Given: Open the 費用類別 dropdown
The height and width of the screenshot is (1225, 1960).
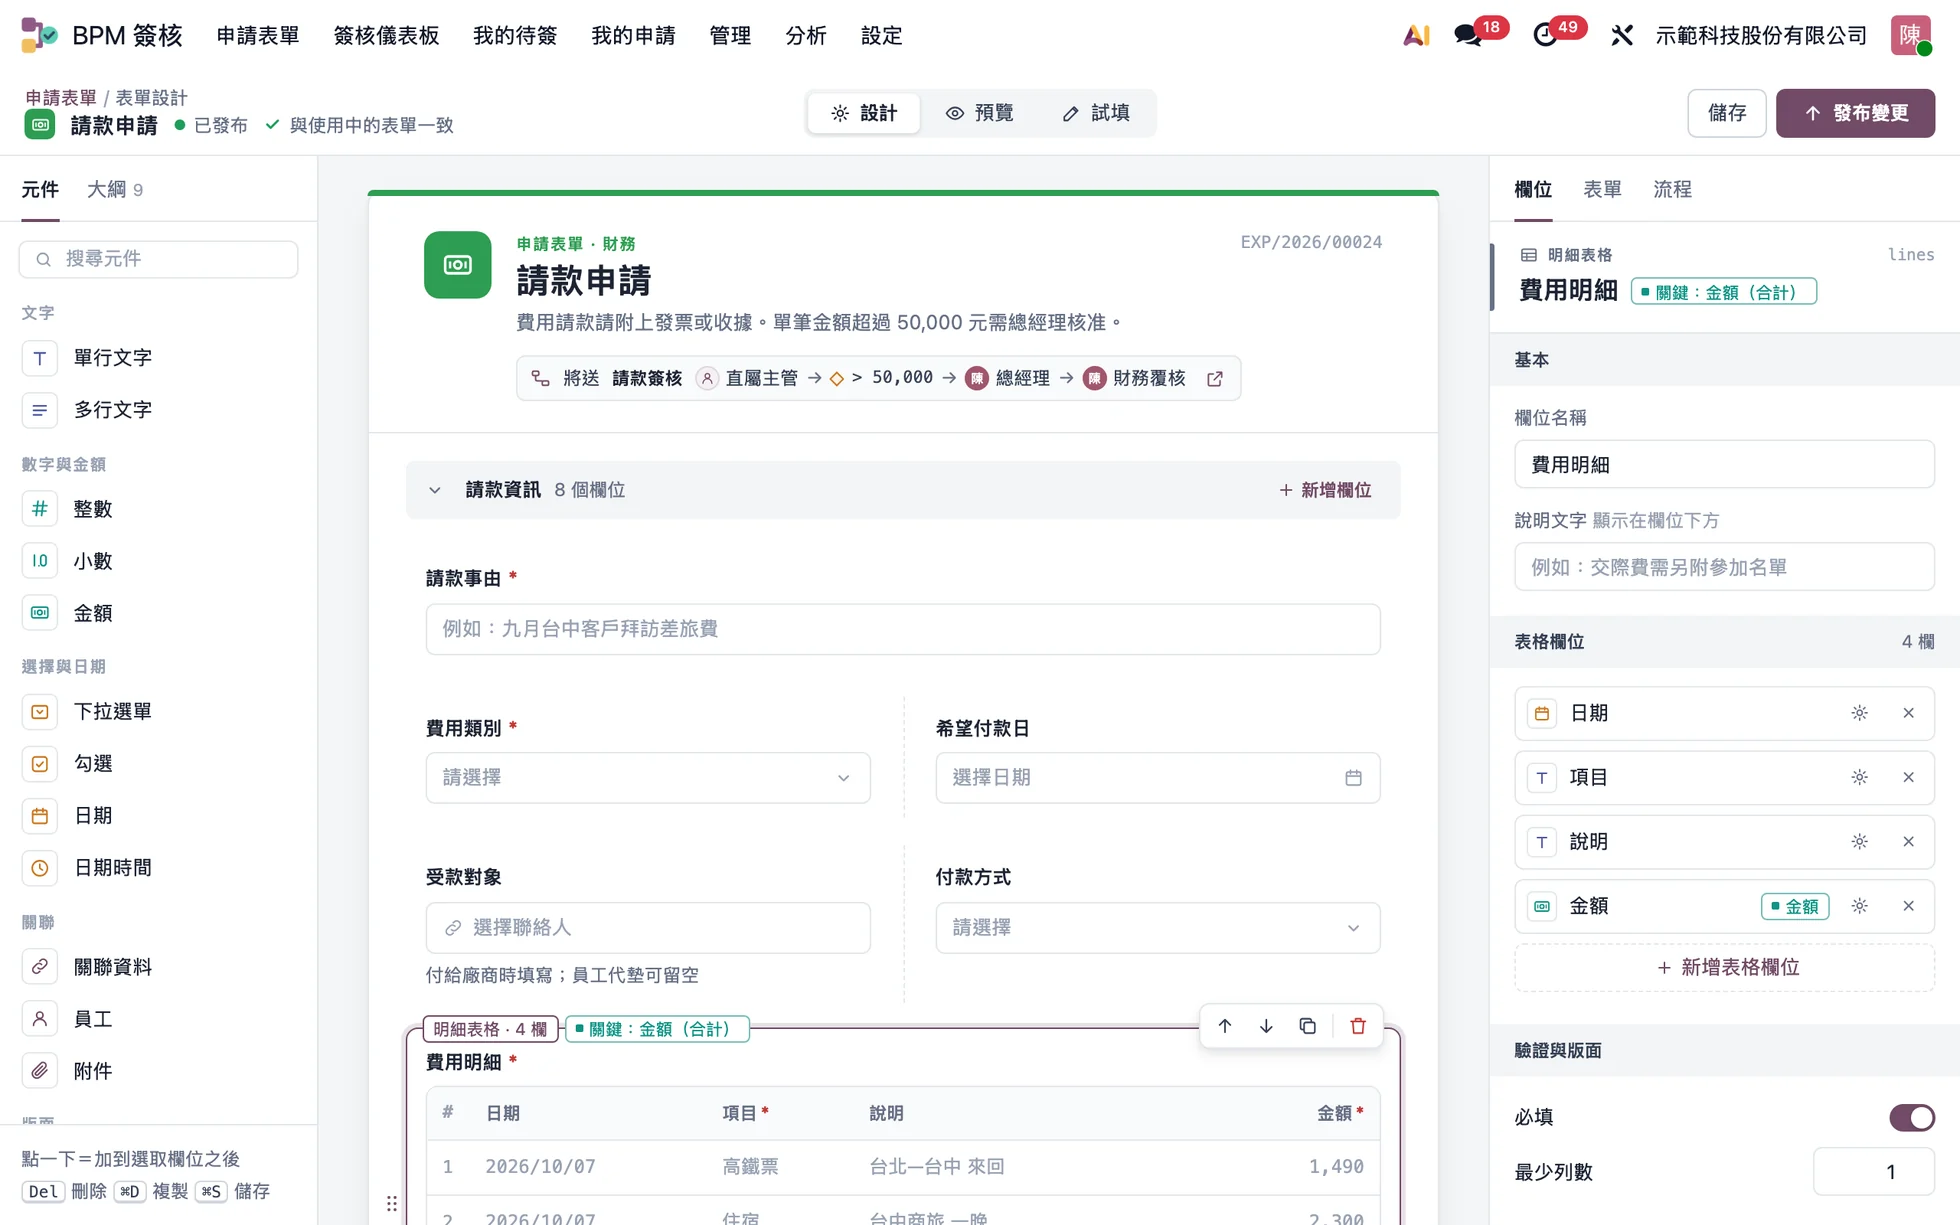Looking at the screenshot, I should pyautogui.click(x=648, y=778).
